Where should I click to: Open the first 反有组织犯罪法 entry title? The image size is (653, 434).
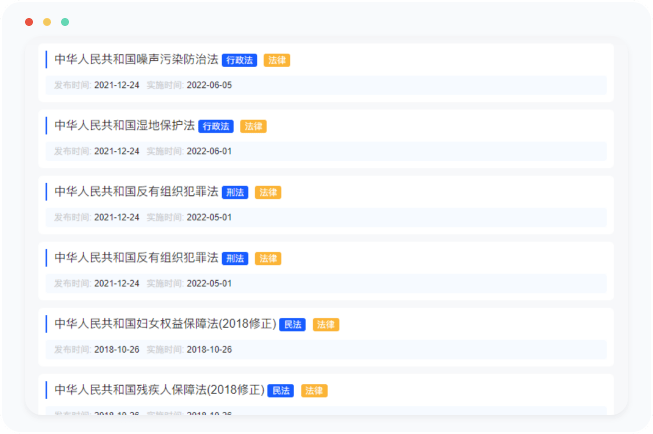pyautogui.click(x=136, y=192)
